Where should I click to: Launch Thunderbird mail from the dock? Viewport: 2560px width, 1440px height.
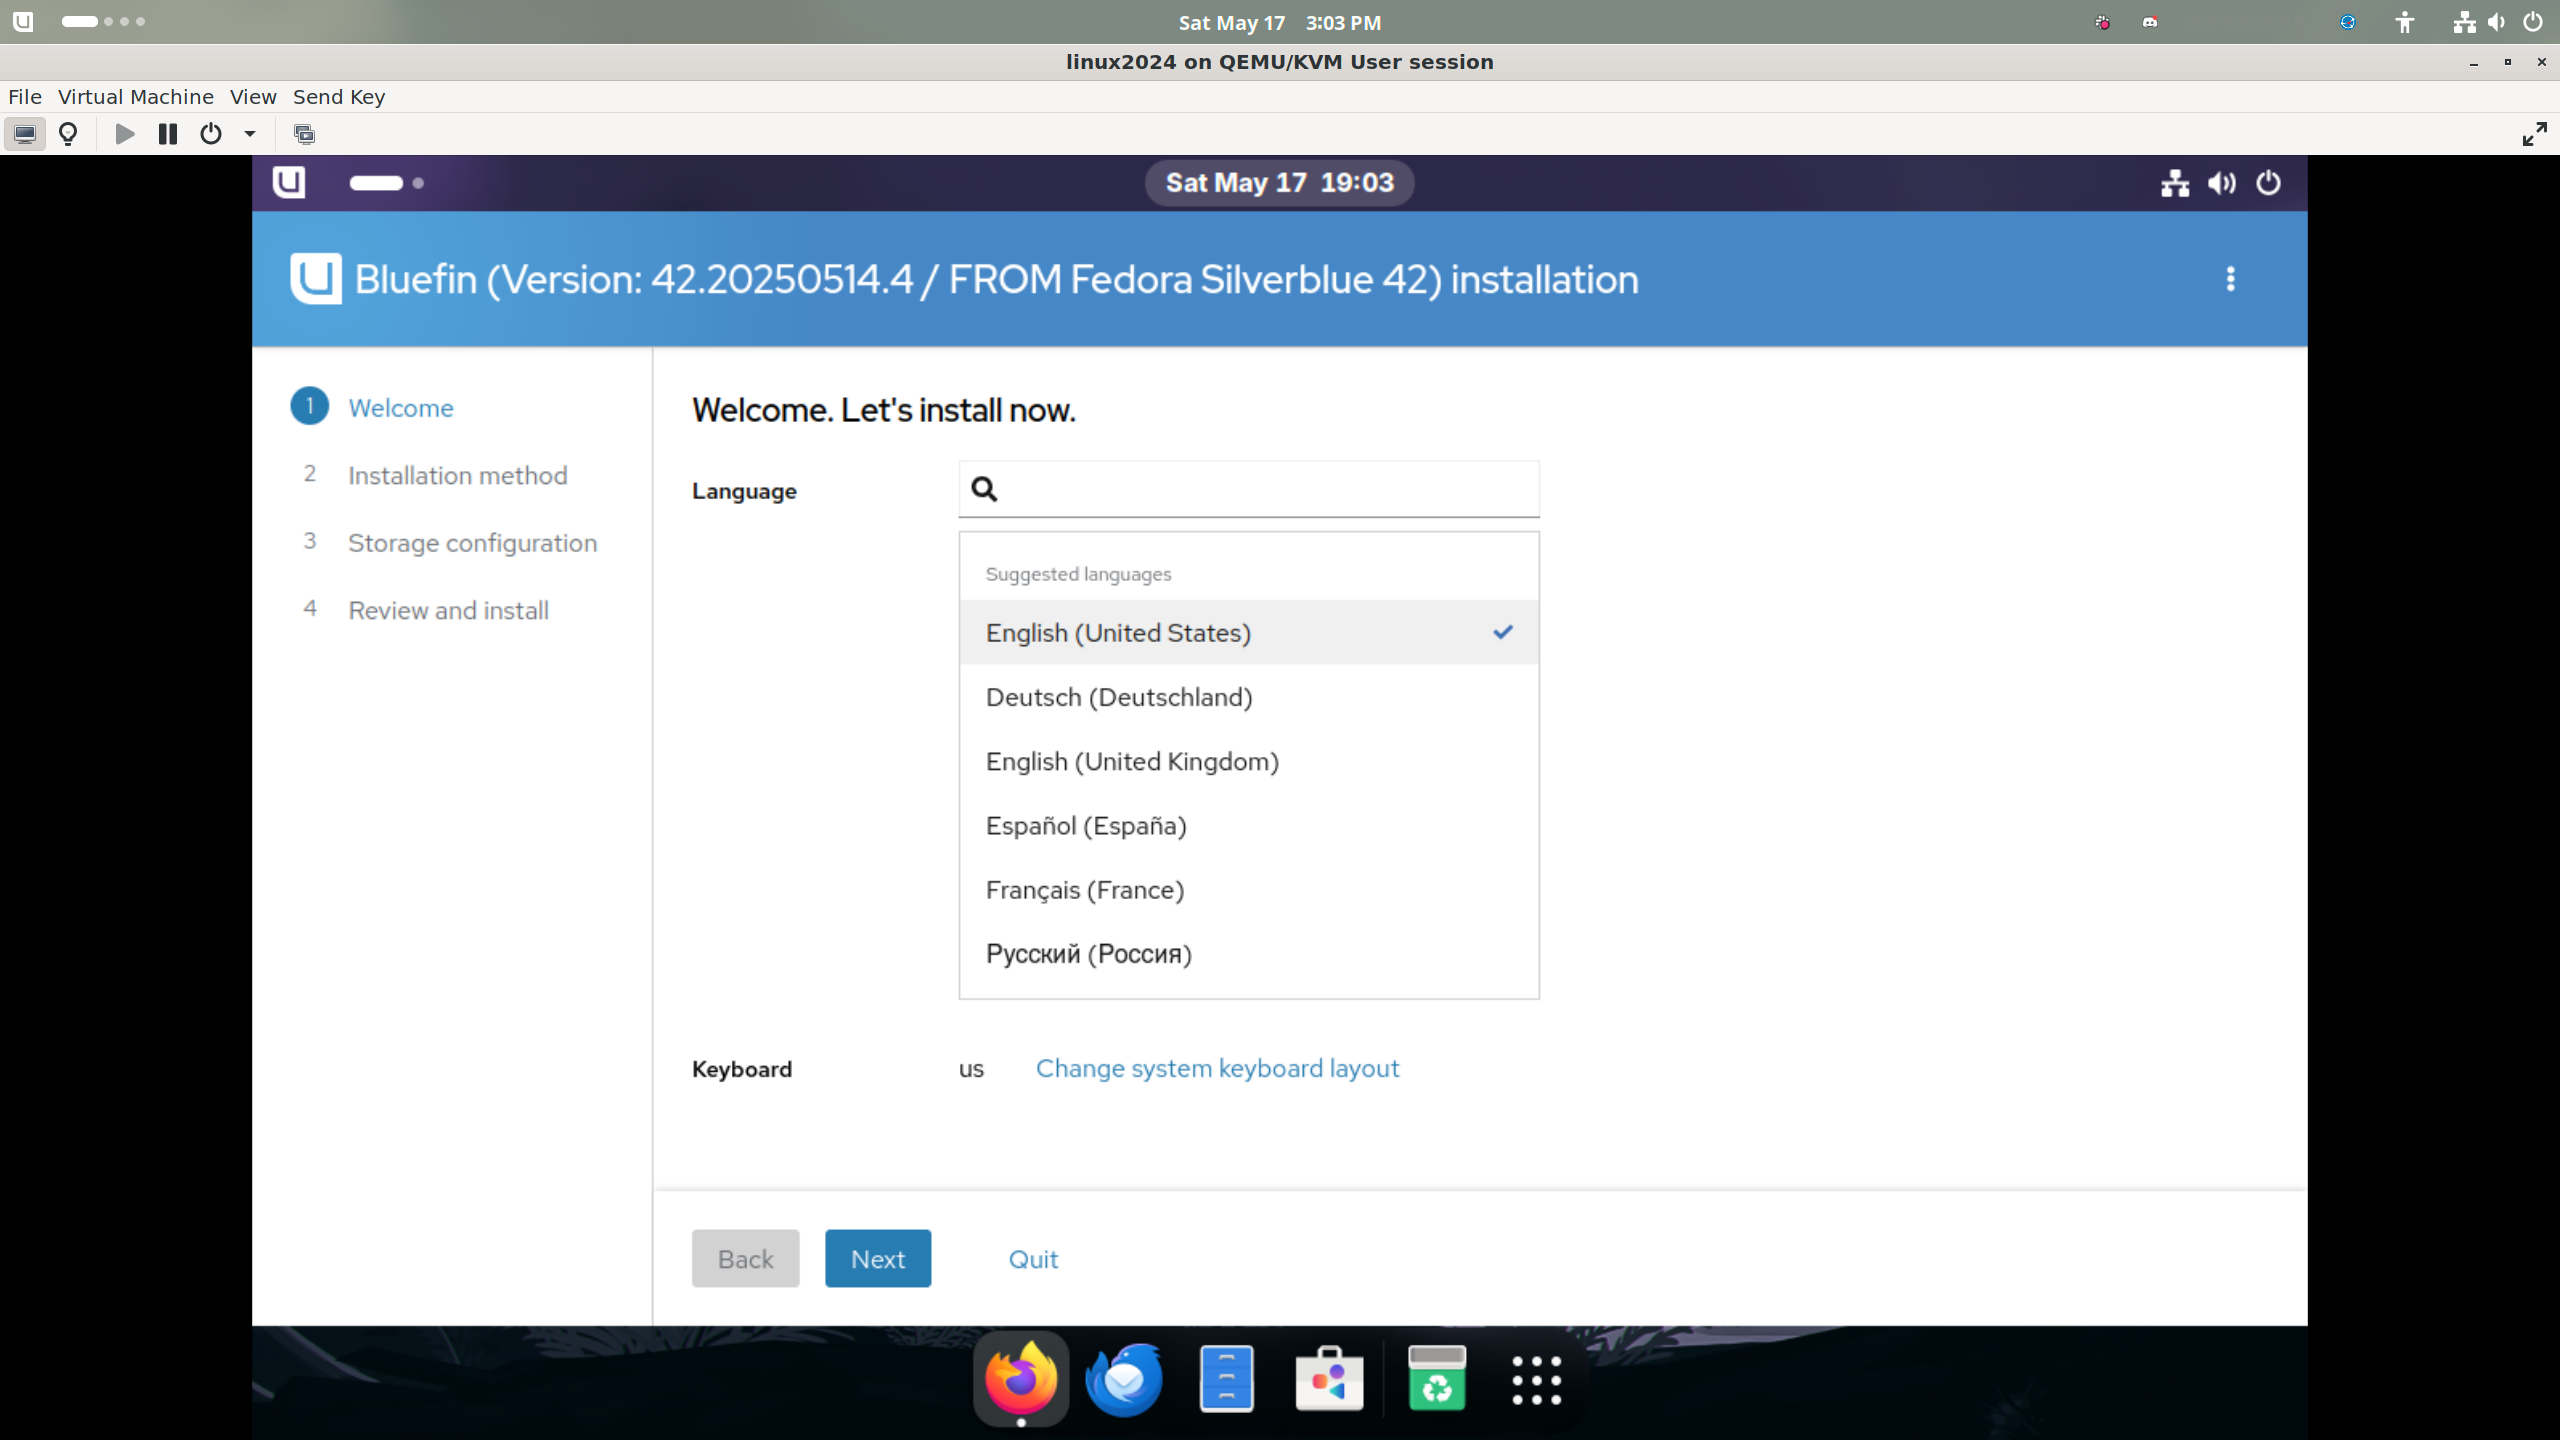click(1124, 1380)
